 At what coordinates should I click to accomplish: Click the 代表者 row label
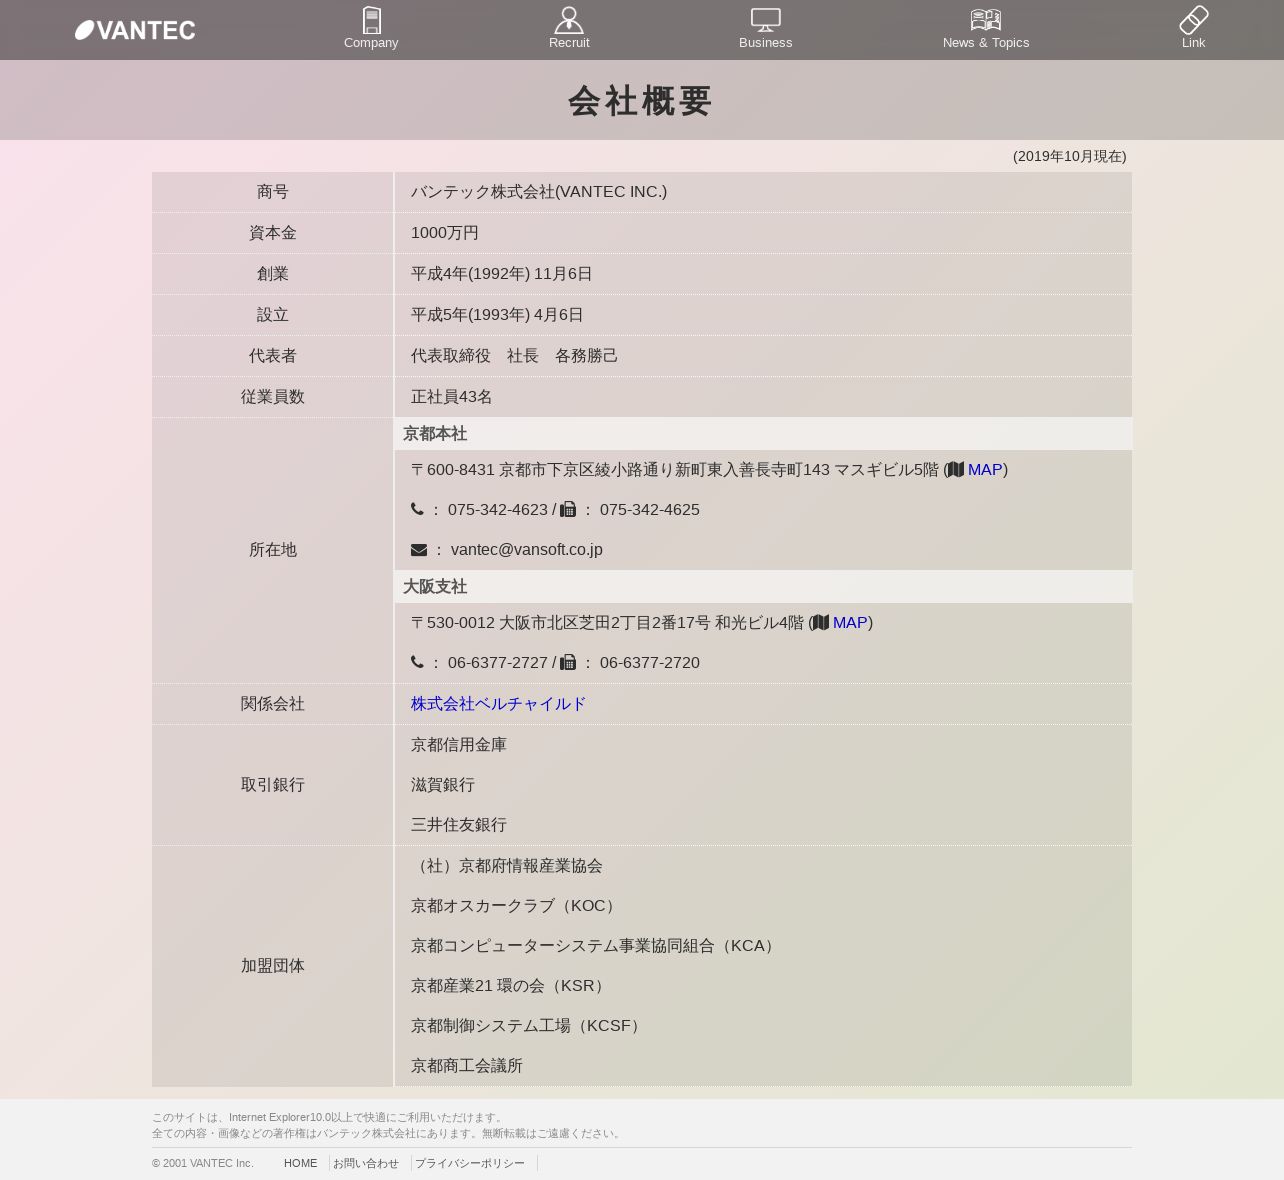[x=273, y=356]
